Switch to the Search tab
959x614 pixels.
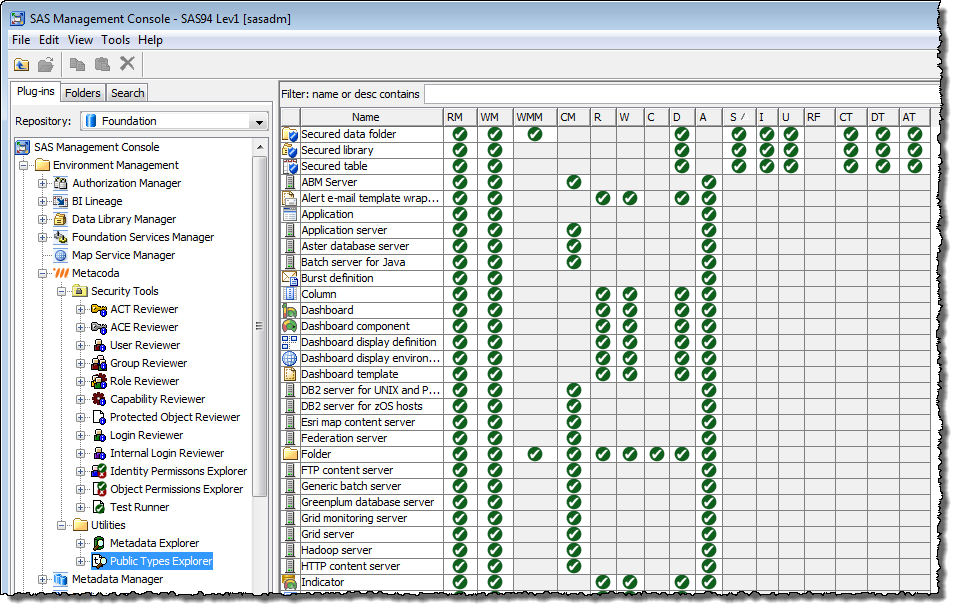(x=128, y=93)
